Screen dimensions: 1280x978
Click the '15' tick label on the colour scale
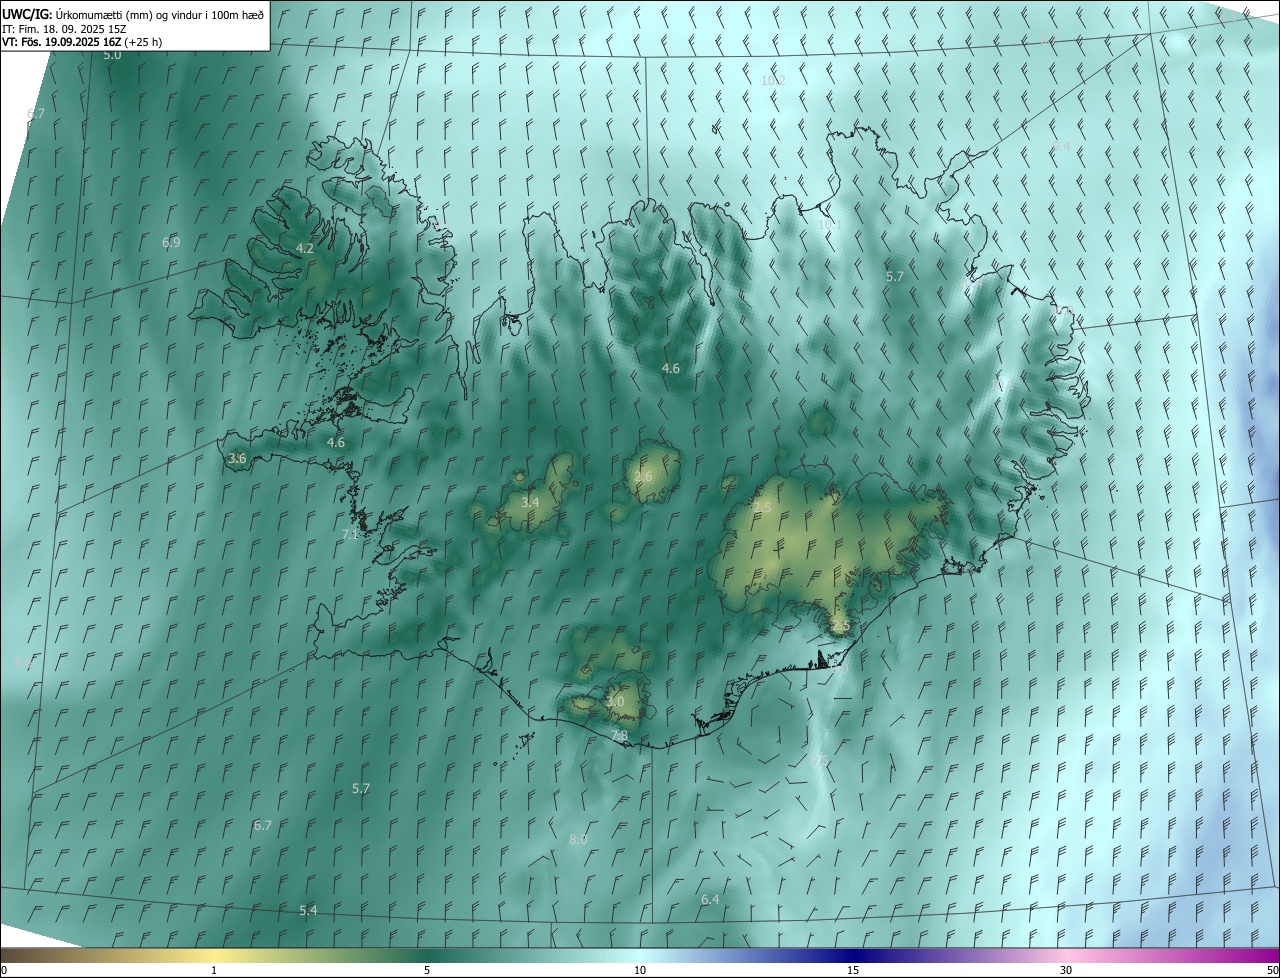(x=853, y=971)
